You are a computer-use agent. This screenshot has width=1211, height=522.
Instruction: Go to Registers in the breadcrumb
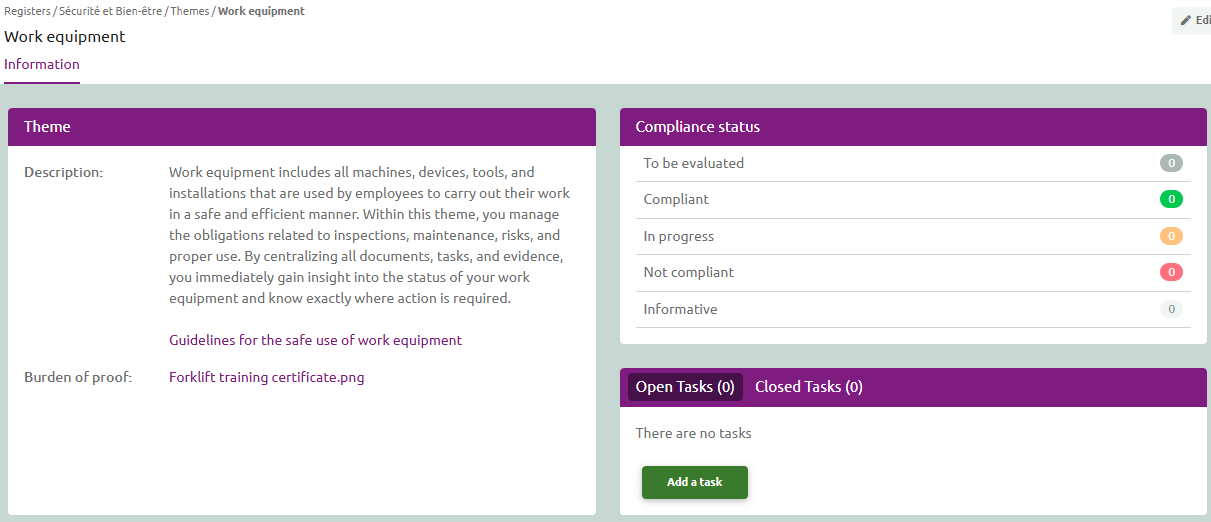click(27, 11)
